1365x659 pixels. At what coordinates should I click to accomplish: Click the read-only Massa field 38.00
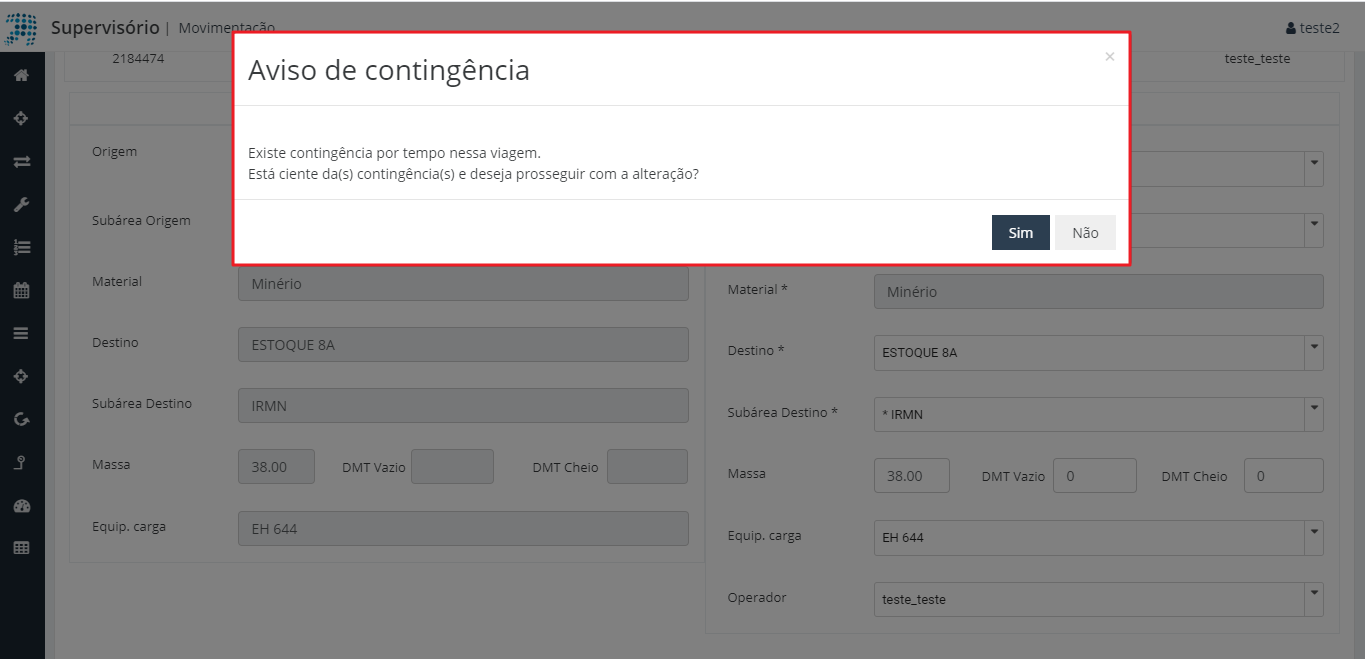(276, 467)
